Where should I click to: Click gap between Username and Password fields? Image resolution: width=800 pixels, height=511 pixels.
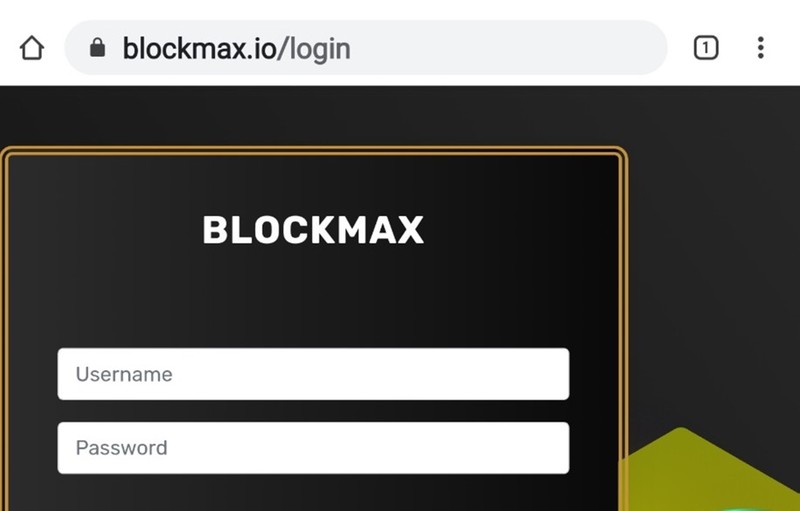pyautogui.click(x=313, y=411)
